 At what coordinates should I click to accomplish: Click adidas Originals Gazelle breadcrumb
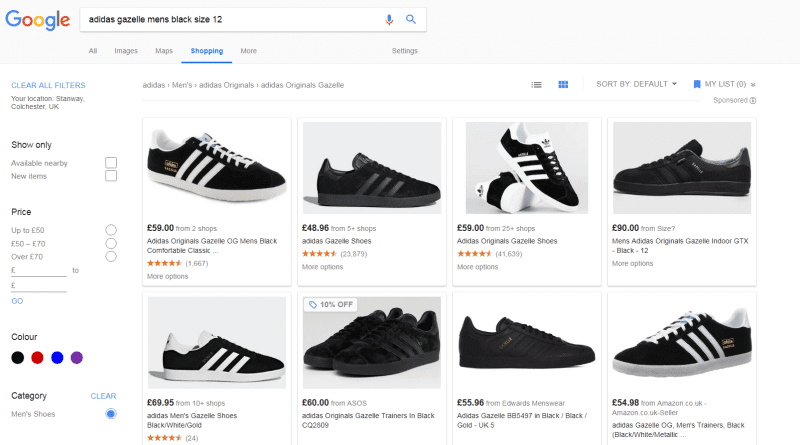click(x=303, y=85)
